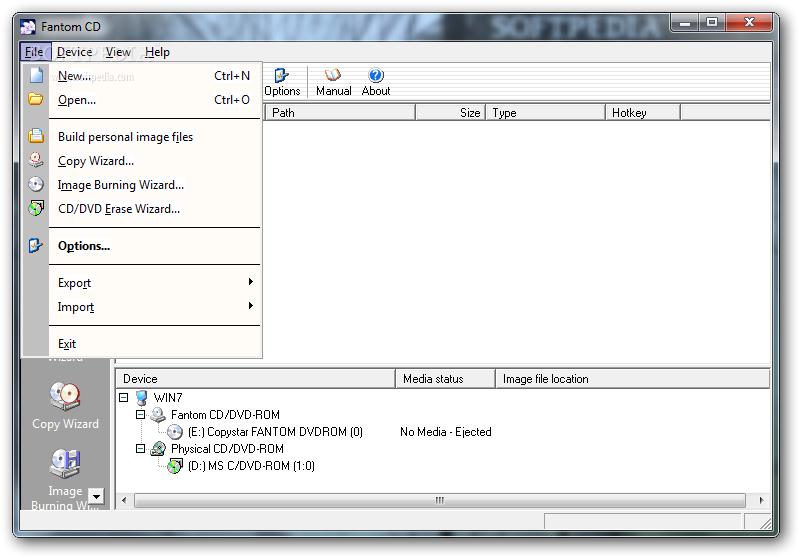
Task: Click the Ctrl+O shortcut text
Action: tap(232, 99)
